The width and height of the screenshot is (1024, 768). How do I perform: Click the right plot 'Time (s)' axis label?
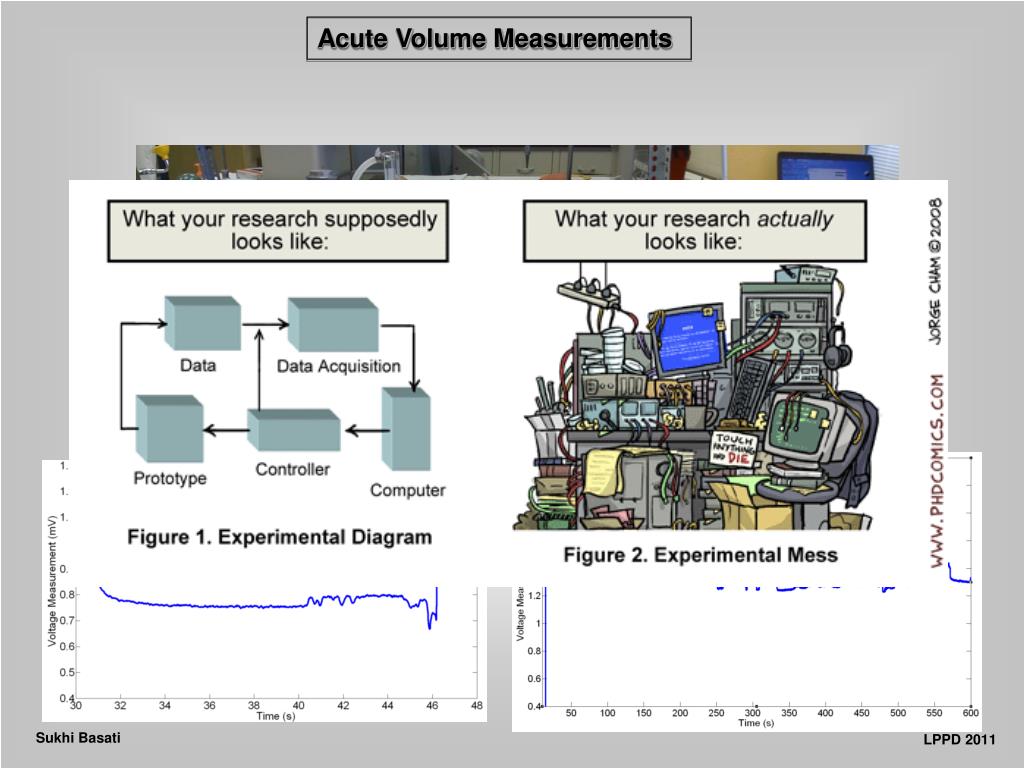[756, 723]
